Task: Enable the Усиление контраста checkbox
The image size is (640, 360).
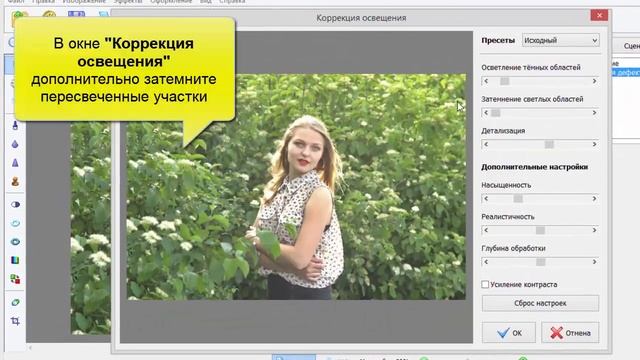Action: (x=485, y=284)
